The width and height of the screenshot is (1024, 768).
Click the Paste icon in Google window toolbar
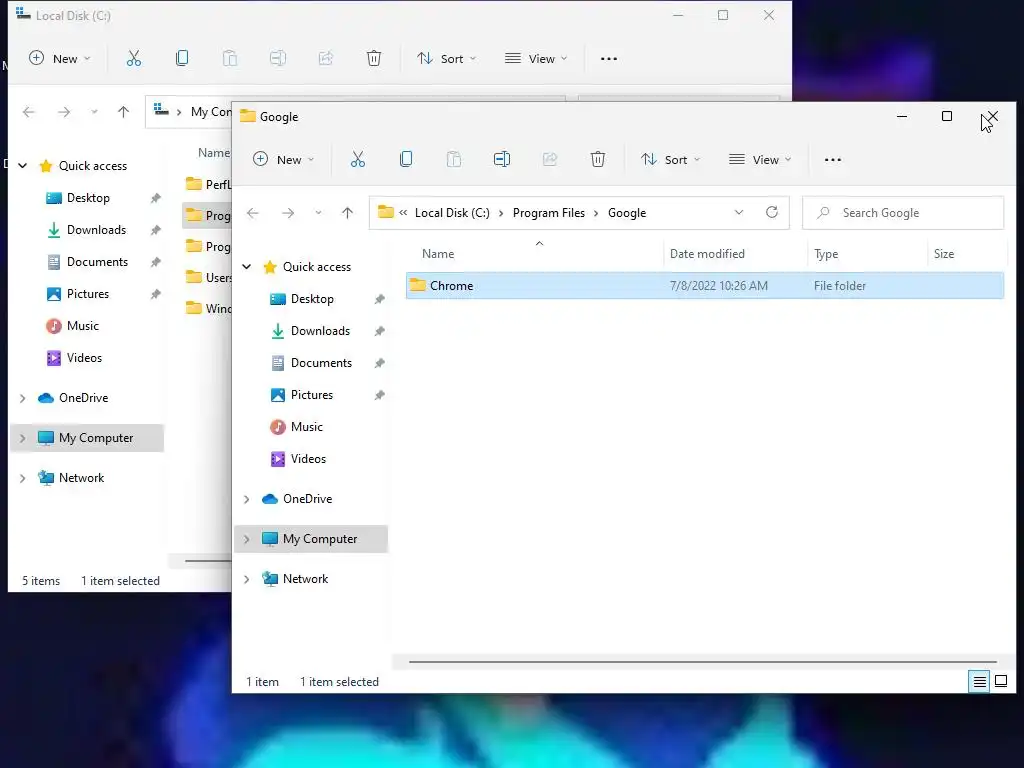454,159
